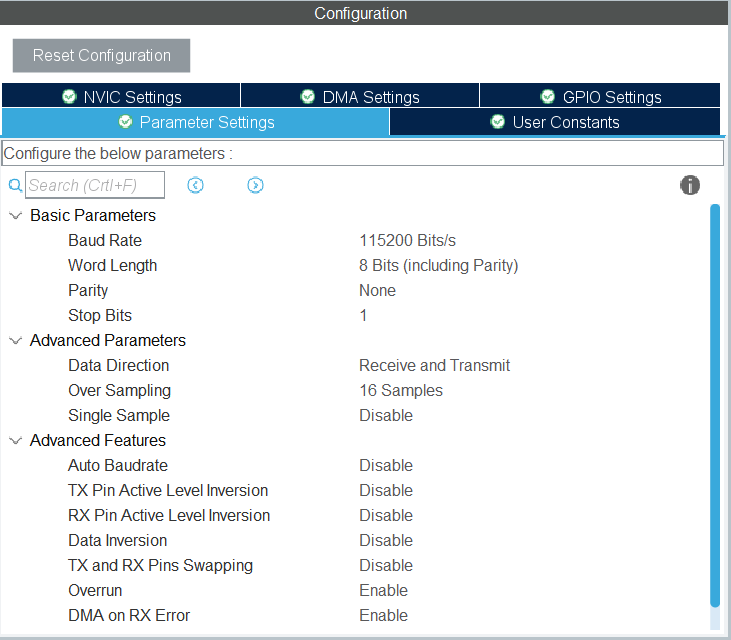This screenshot has width=731, height=640.
Task: Open the Parity value None
Action: point(377,290)
